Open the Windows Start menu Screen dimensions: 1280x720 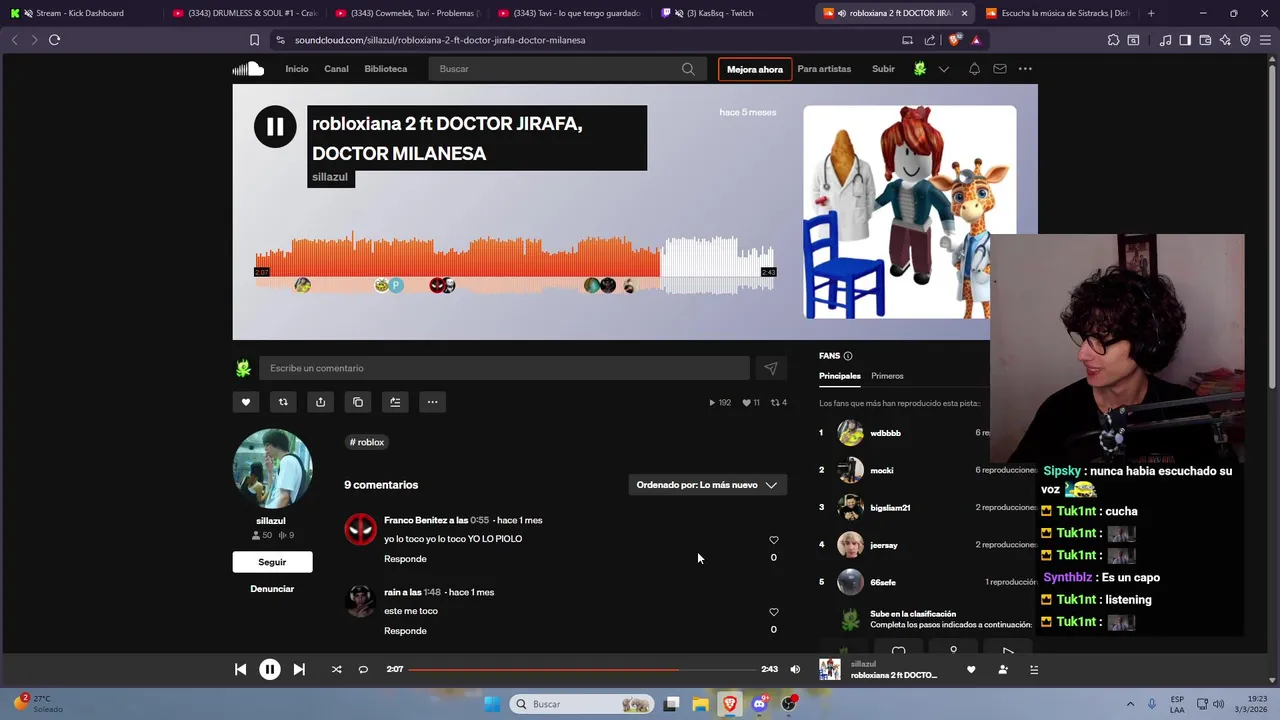pyautogui.click(x=492, y=704)
